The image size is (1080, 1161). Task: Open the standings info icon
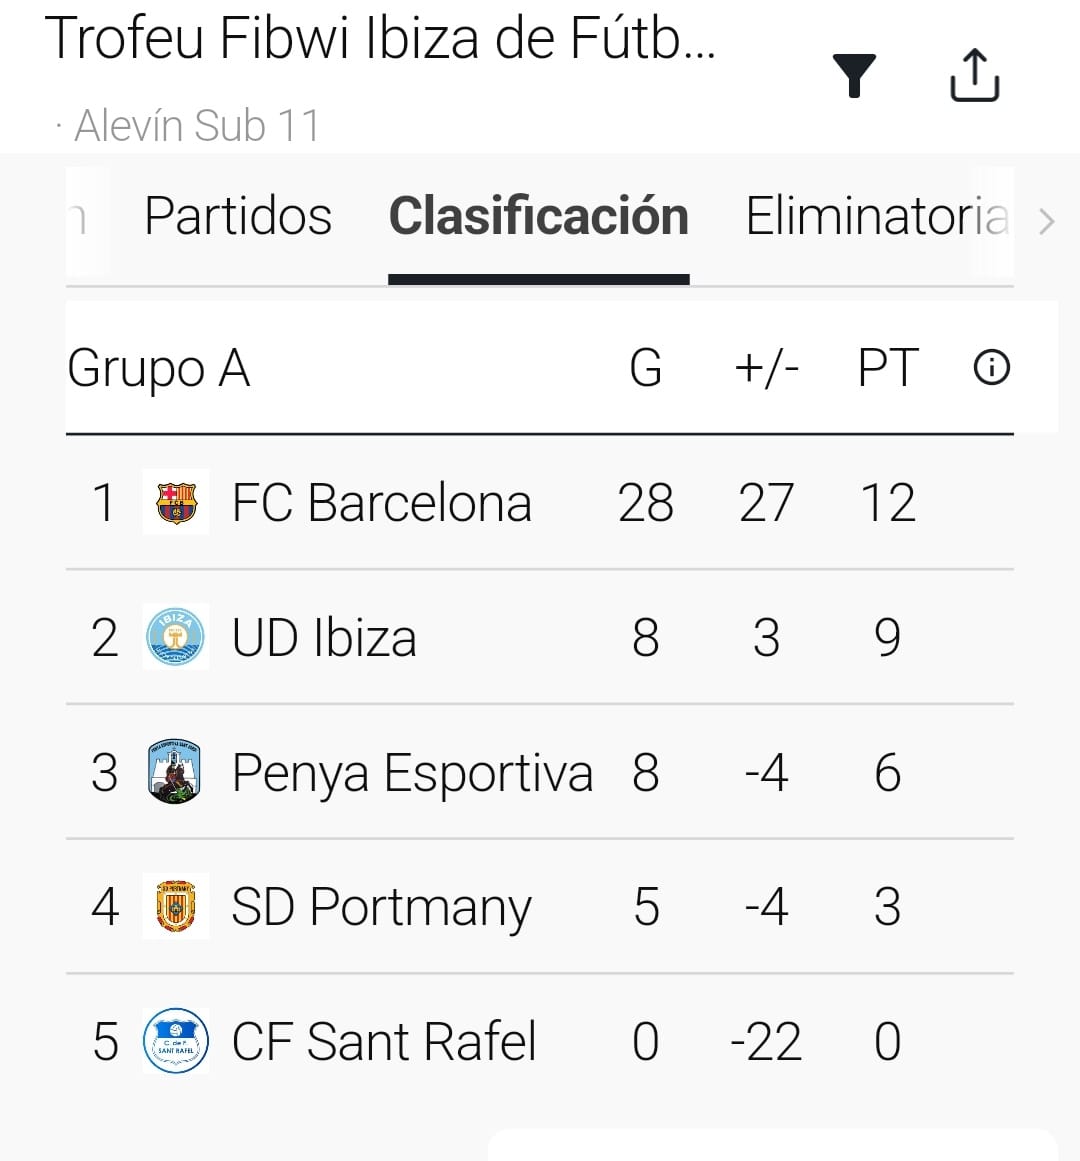991,368
